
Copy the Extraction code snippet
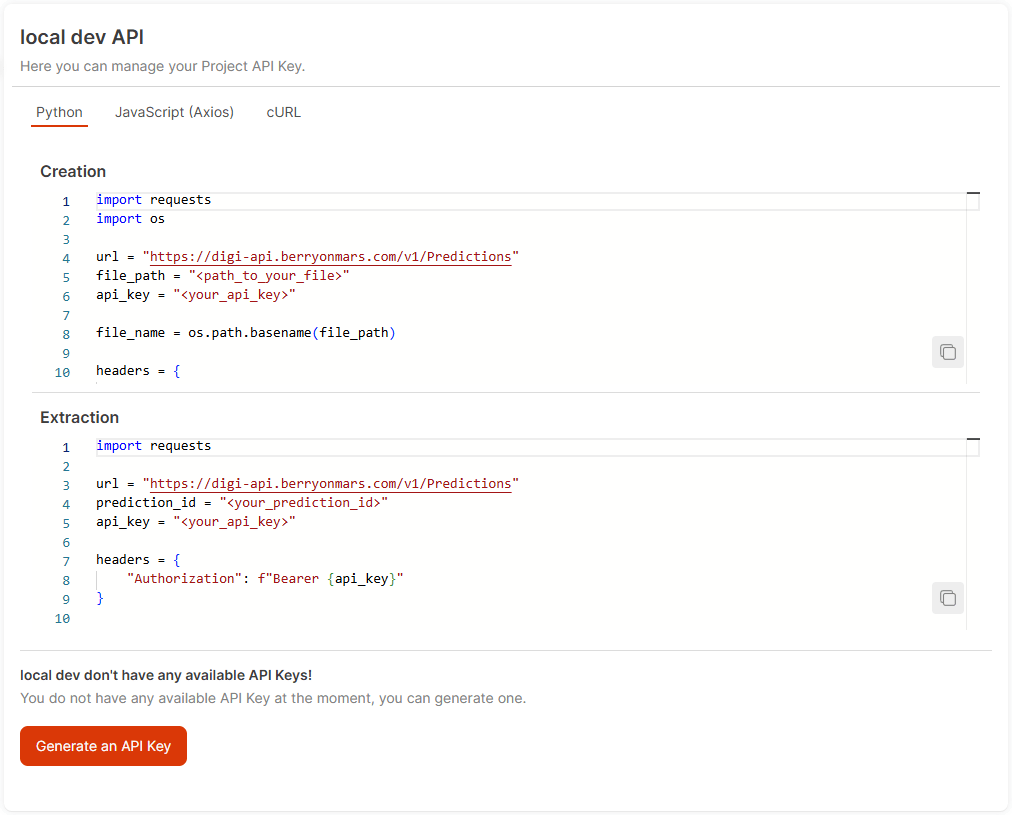(x=947, y=598)
